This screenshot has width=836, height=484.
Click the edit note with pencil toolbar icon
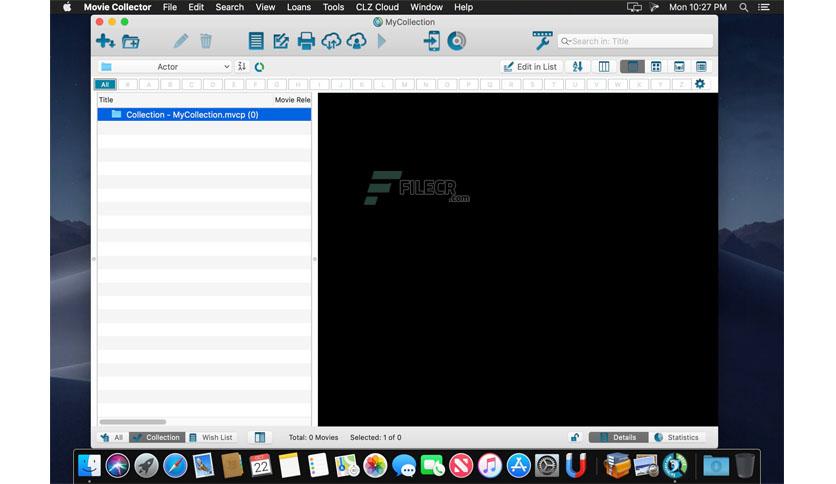[281, 41]
